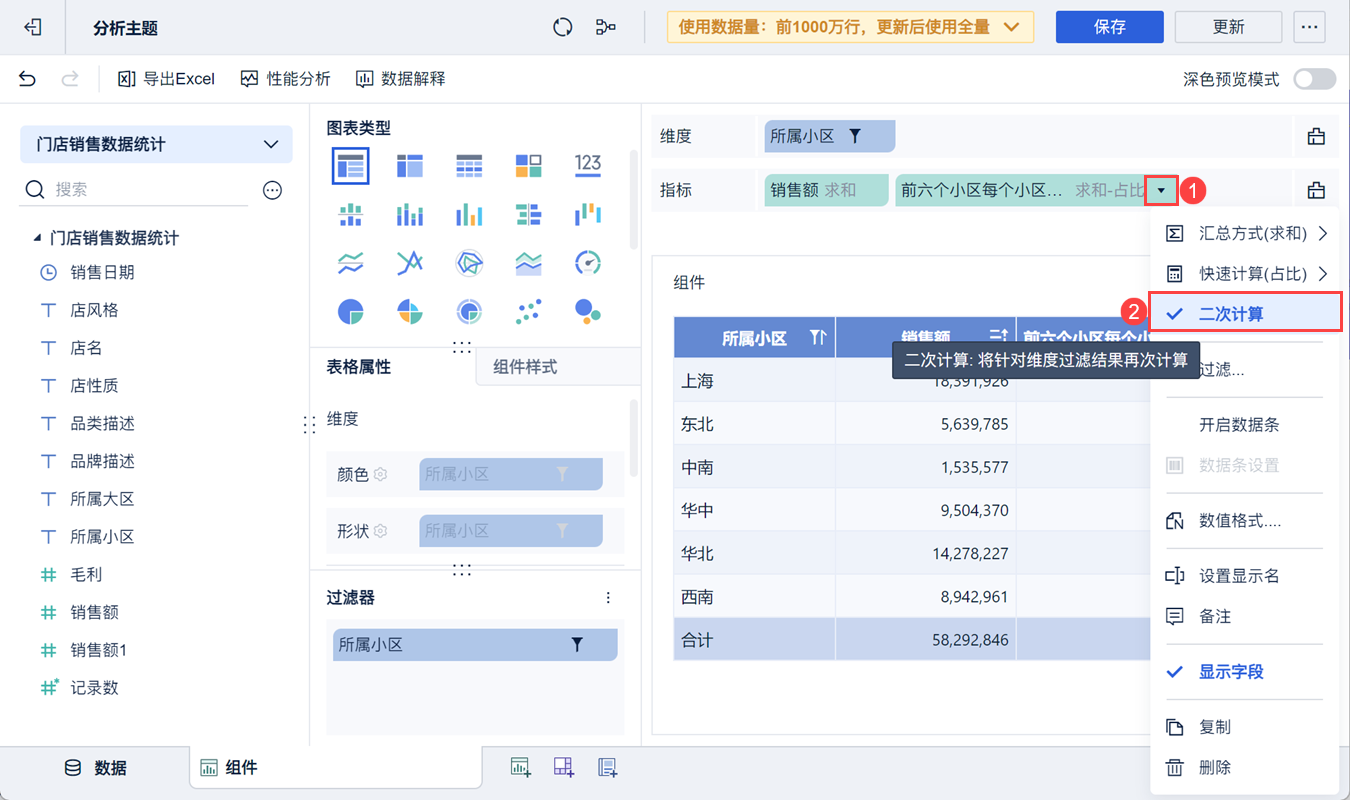Choose the radar chart type
Image resolution: width=1350 pixels, height=800 pixels.
(x=469, y=263)
